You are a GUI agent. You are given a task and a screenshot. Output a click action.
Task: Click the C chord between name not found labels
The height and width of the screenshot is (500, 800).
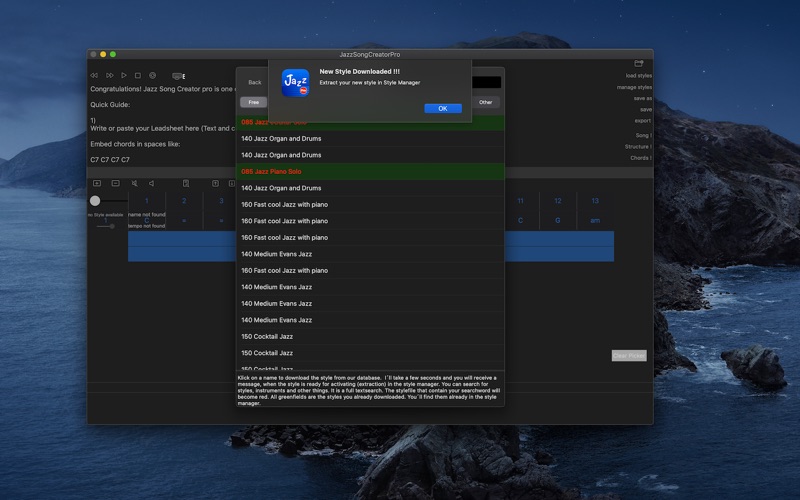[146, 220]
